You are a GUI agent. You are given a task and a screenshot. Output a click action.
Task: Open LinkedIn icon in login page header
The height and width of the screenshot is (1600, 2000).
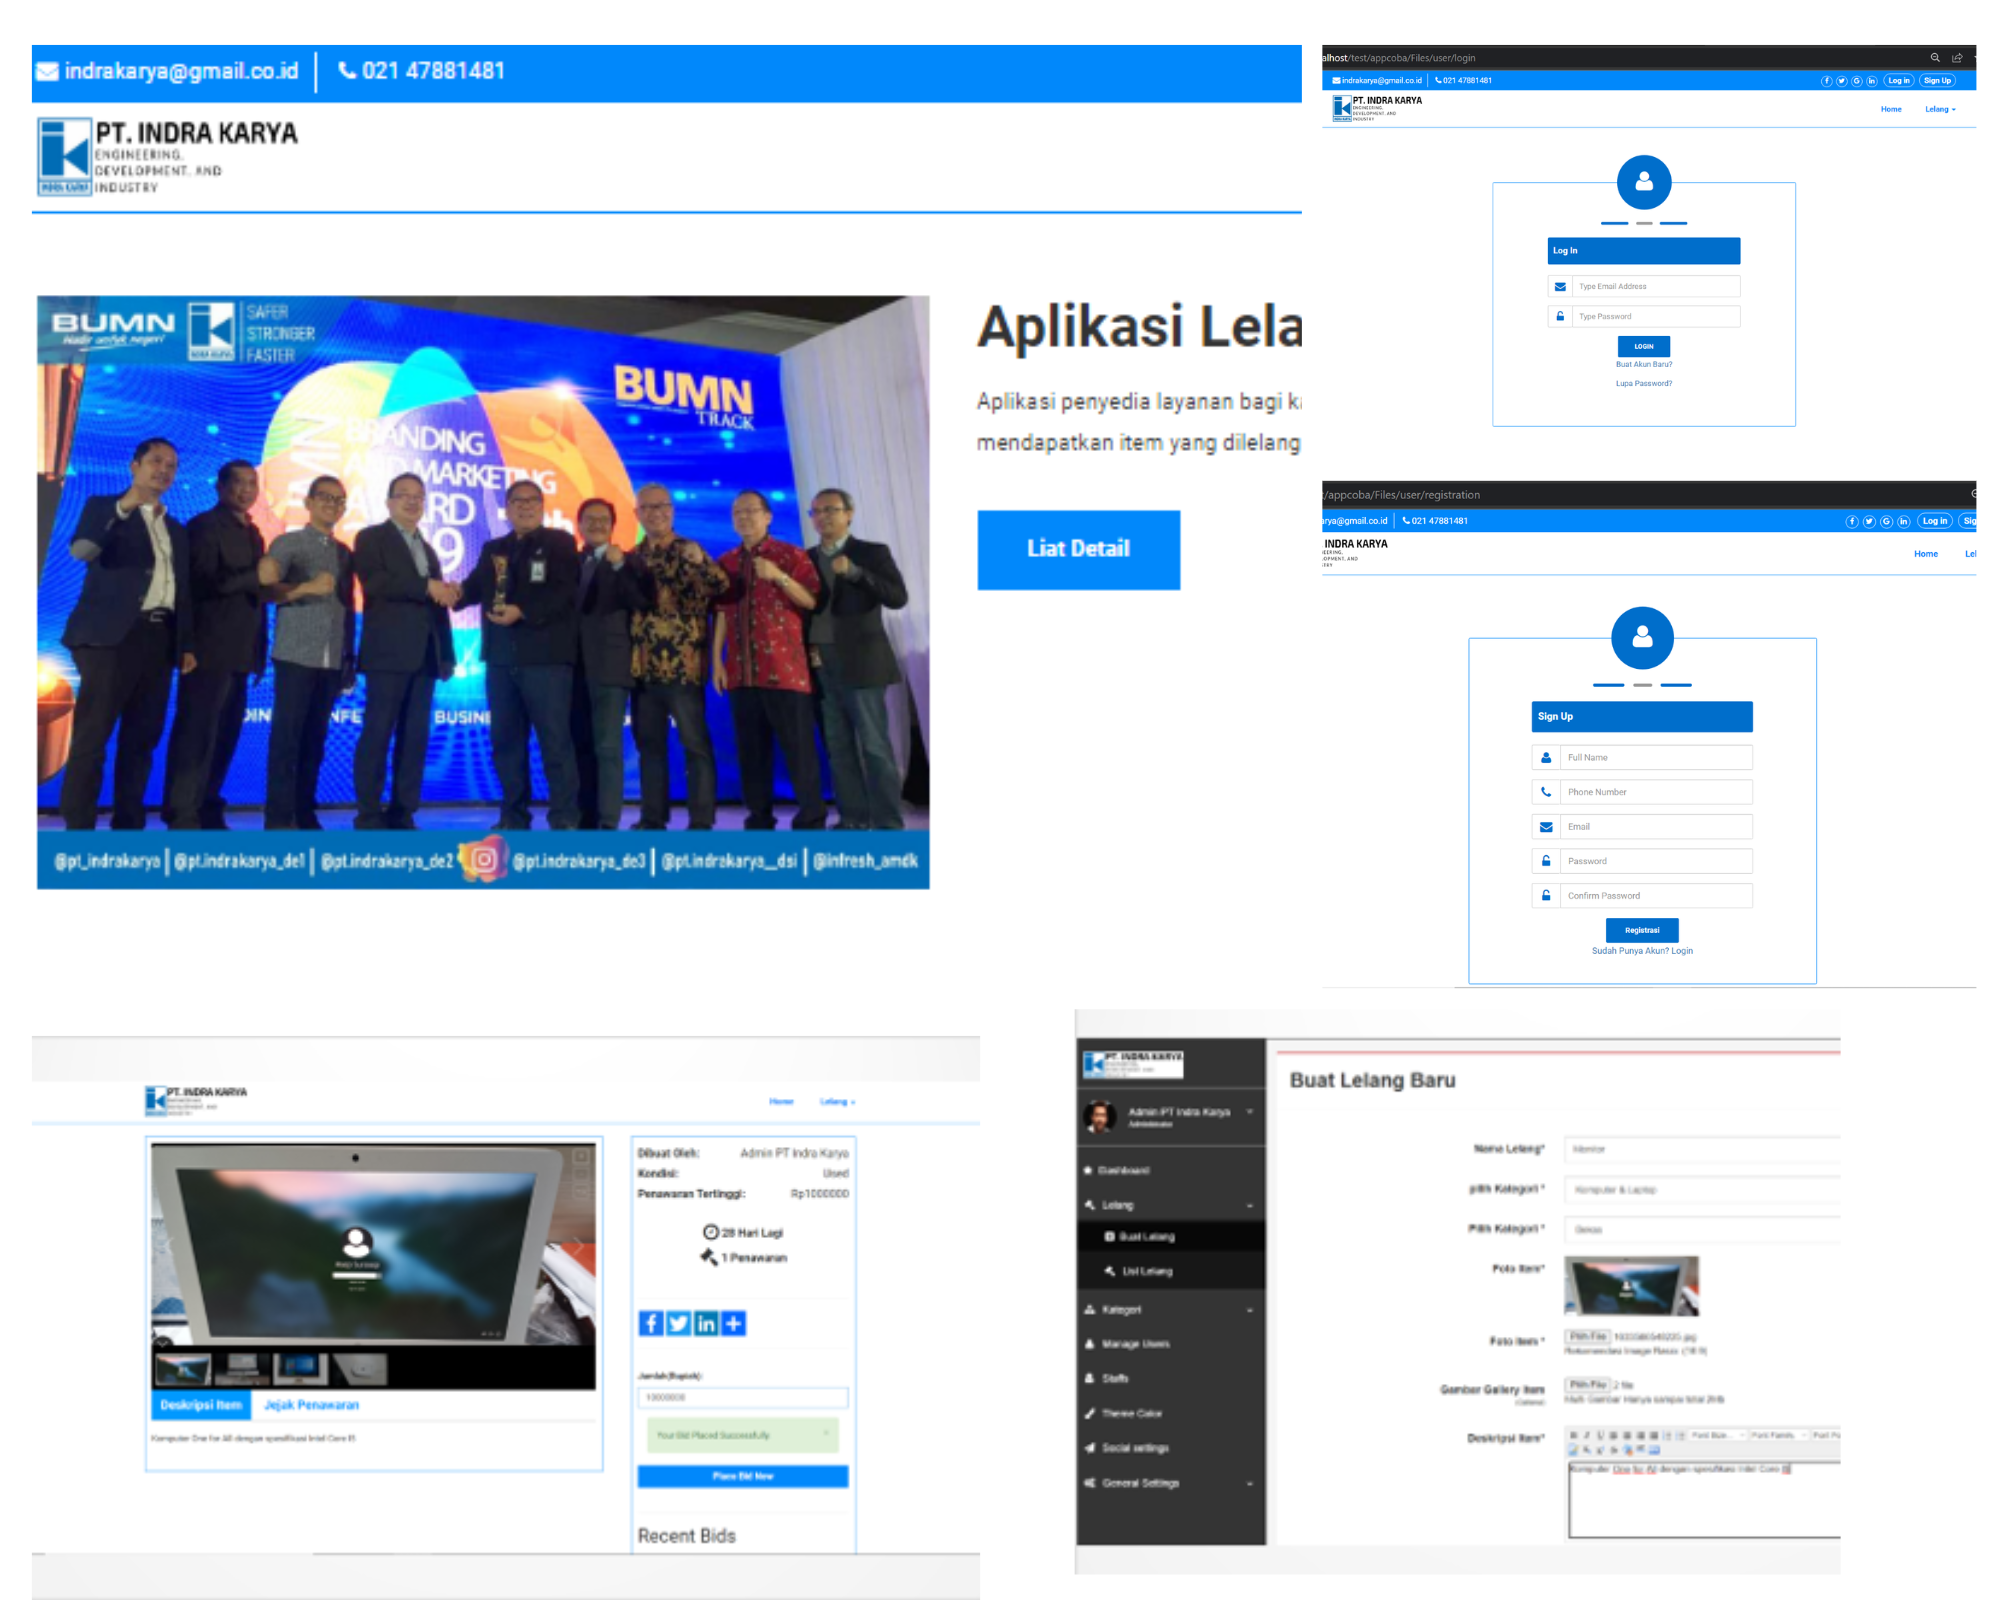point(1871,81)
